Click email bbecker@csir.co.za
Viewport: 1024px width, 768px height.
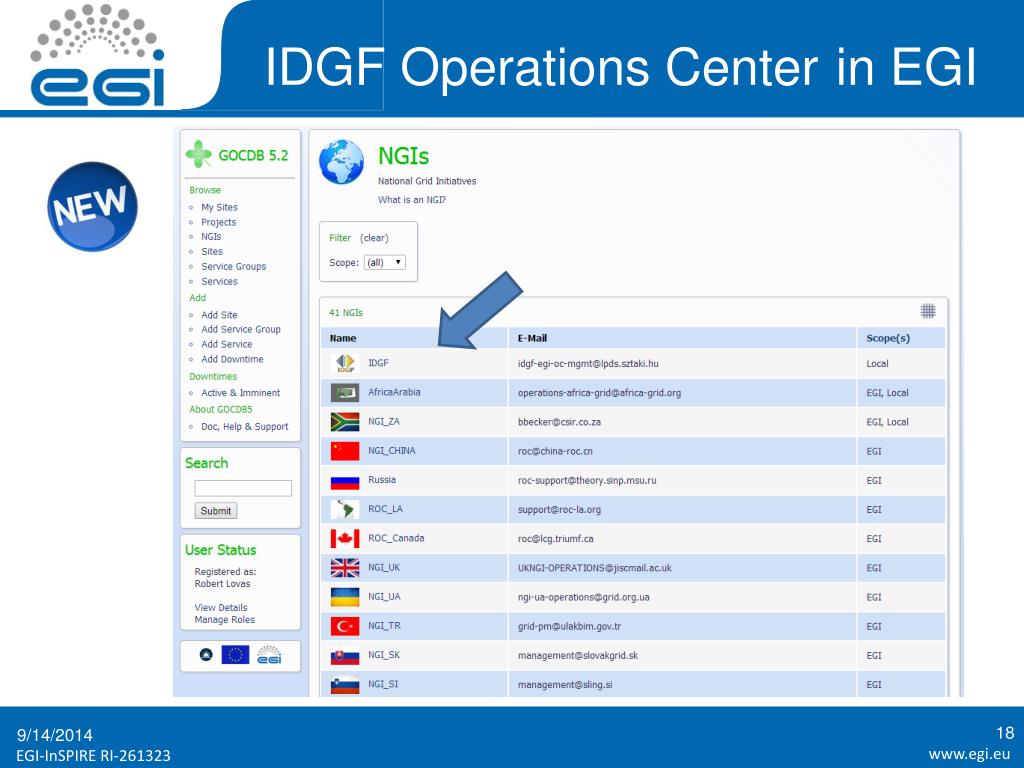point(559,422)
